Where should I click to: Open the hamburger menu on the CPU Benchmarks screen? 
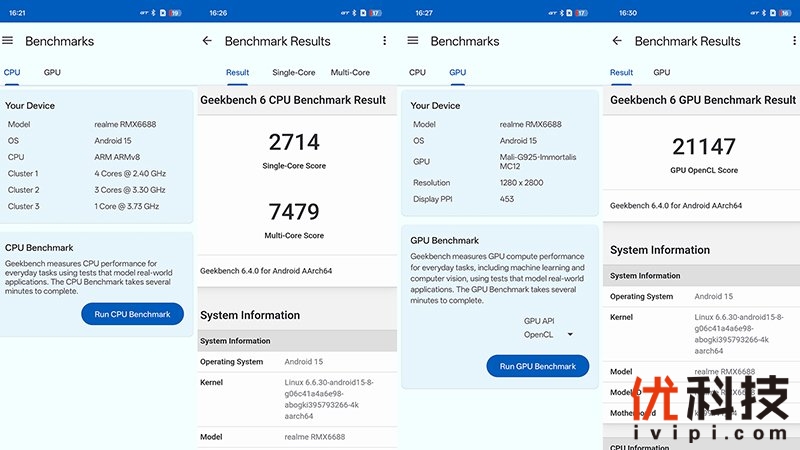[8, 41]
